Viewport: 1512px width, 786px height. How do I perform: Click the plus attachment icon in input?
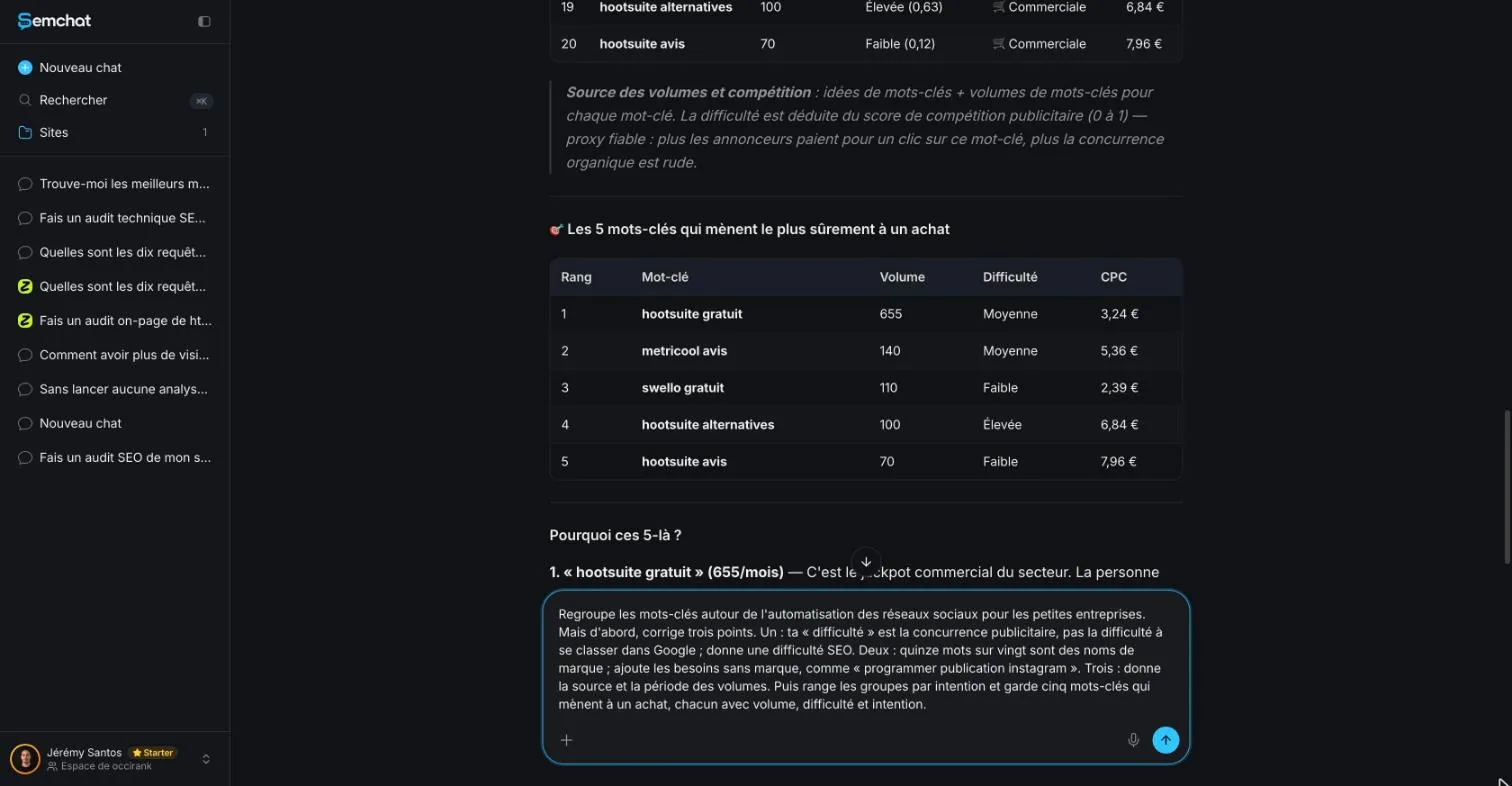[566, 740]
